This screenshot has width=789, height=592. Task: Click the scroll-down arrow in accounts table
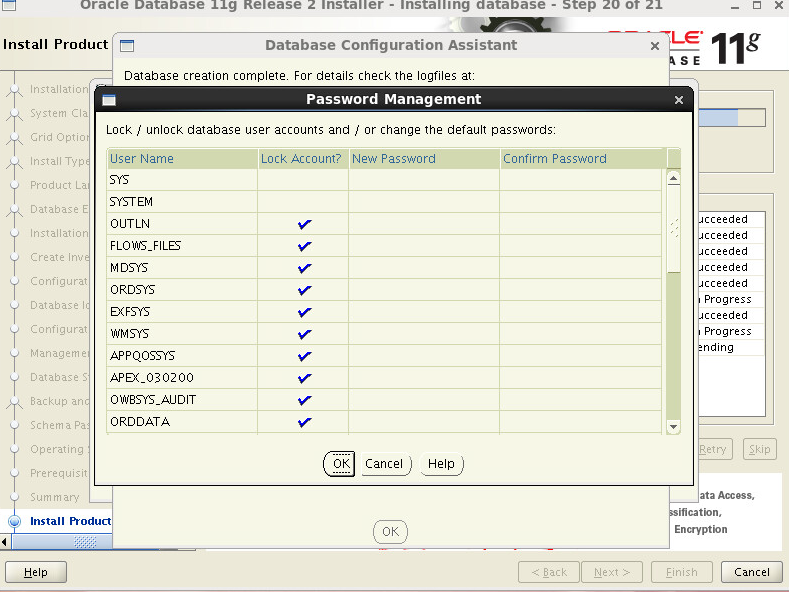pos(674,427)
